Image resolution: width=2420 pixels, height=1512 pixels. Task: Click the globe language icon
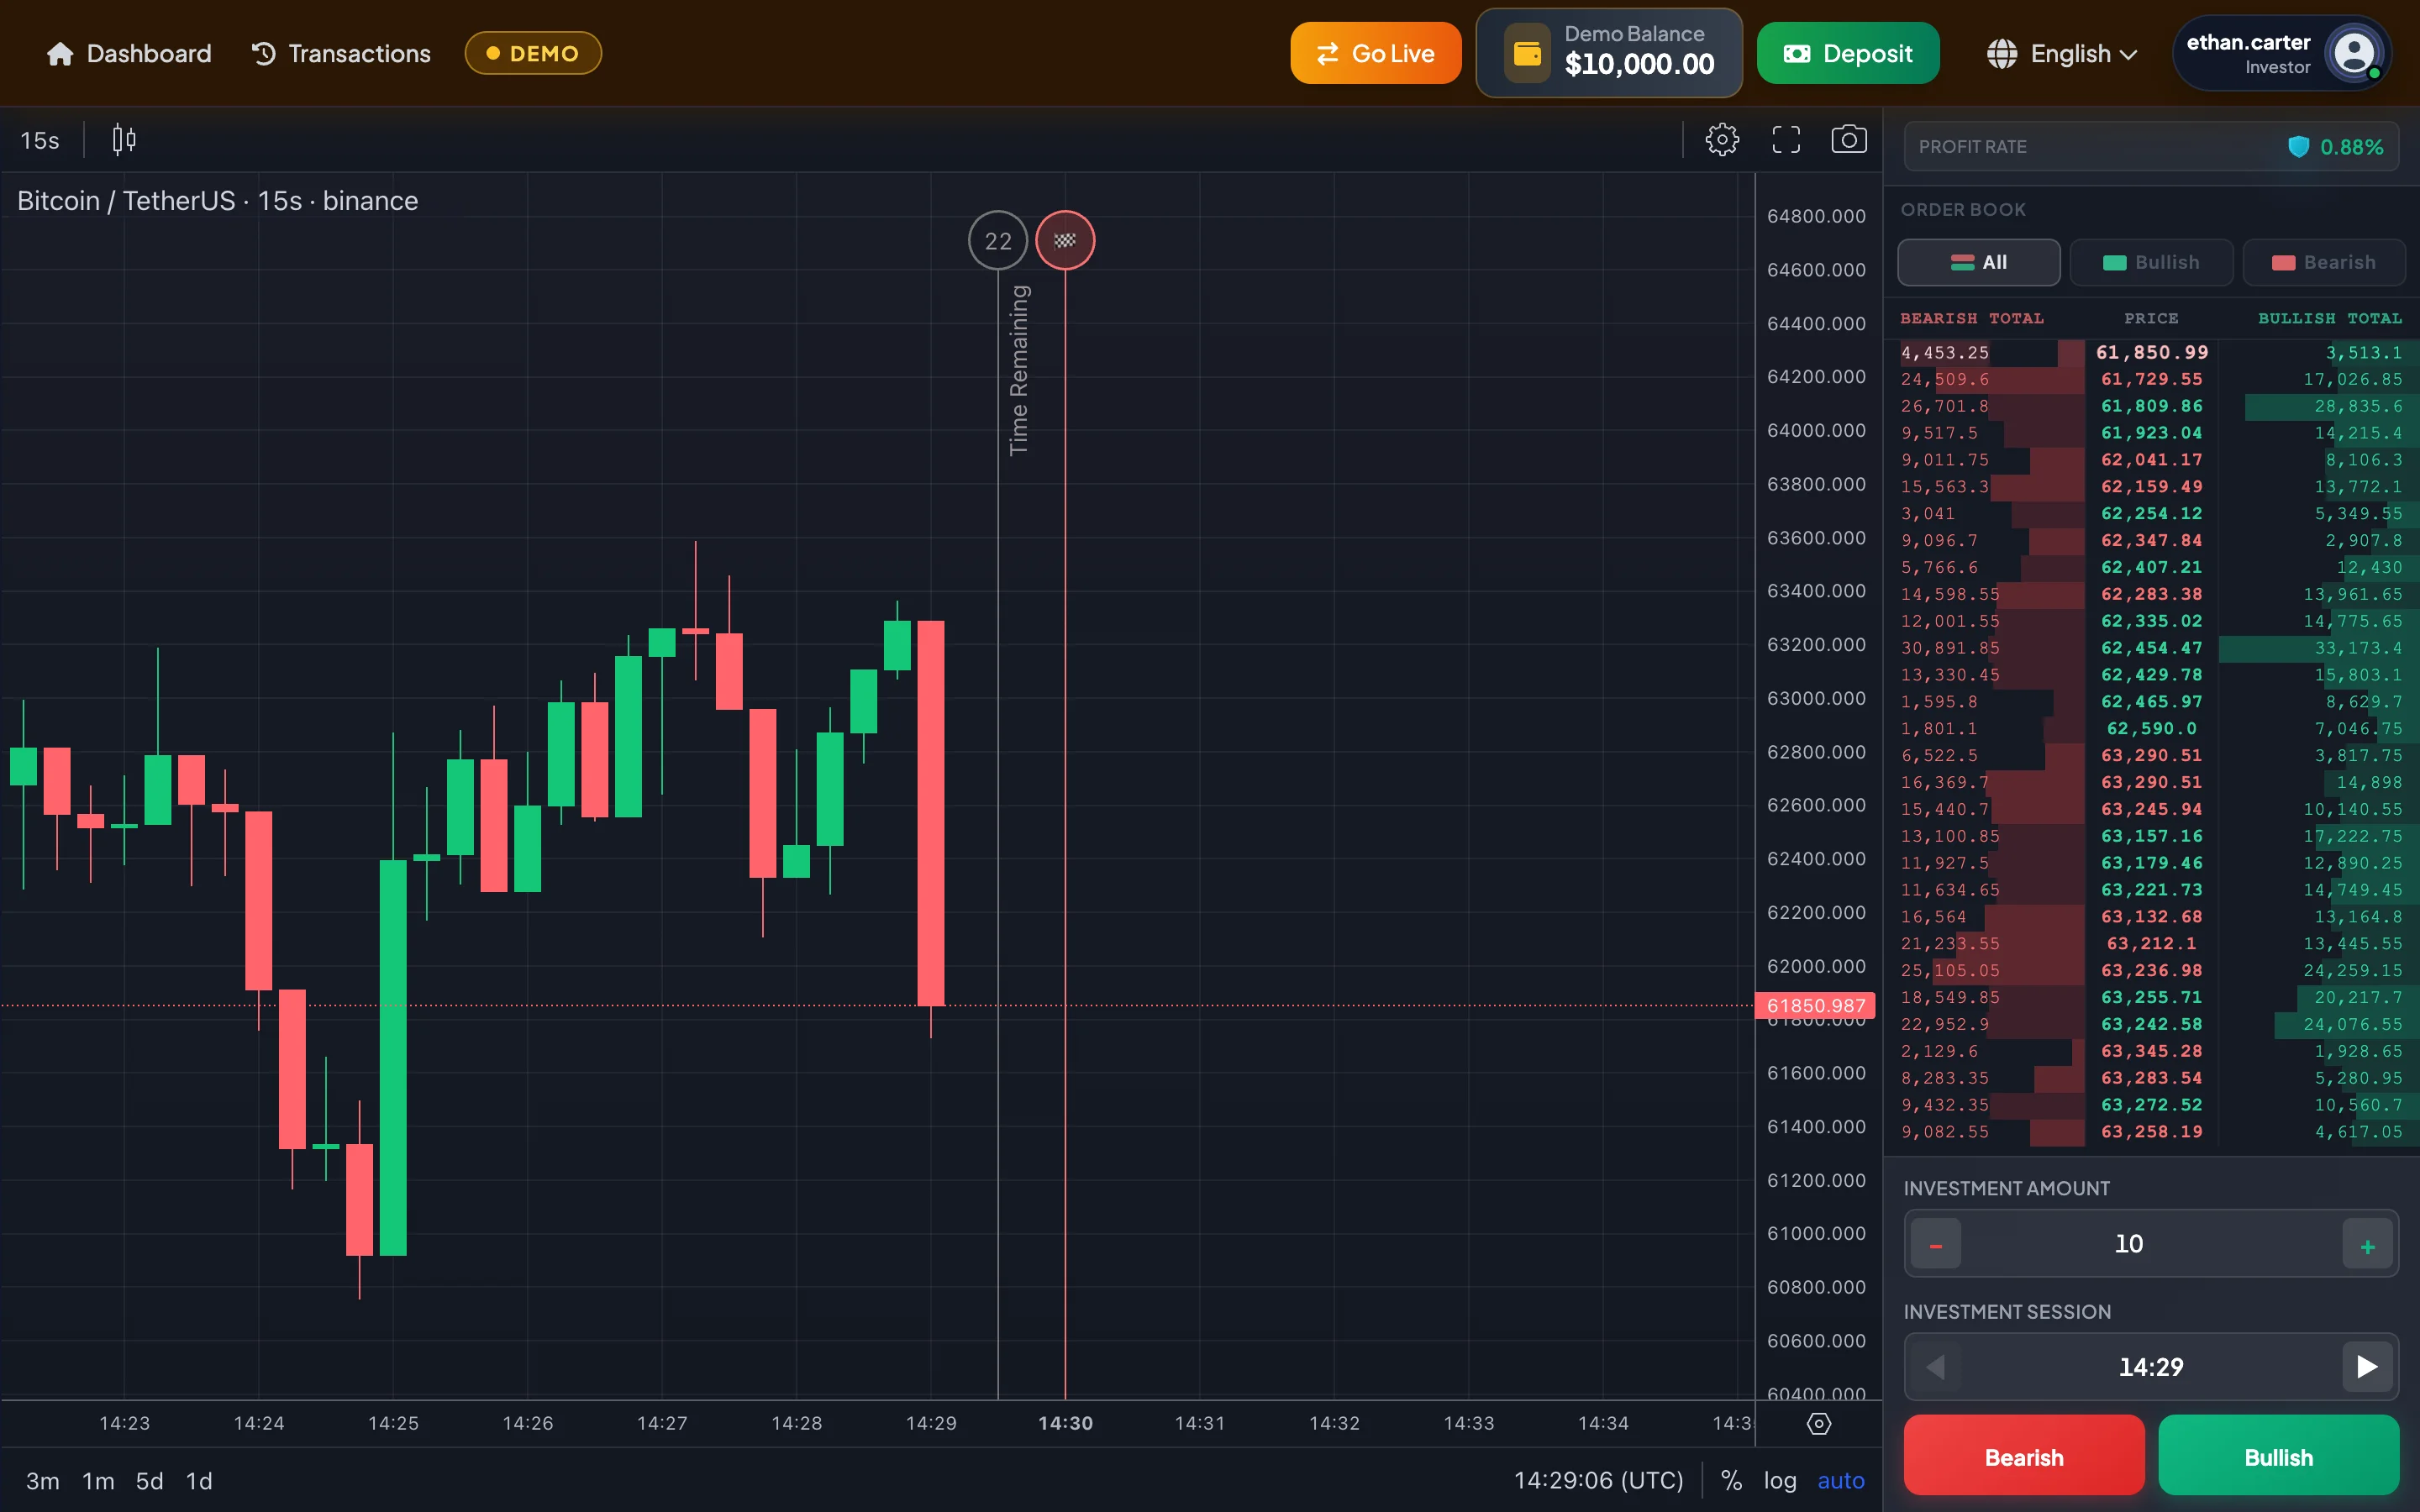click(x=2002, y=53)
